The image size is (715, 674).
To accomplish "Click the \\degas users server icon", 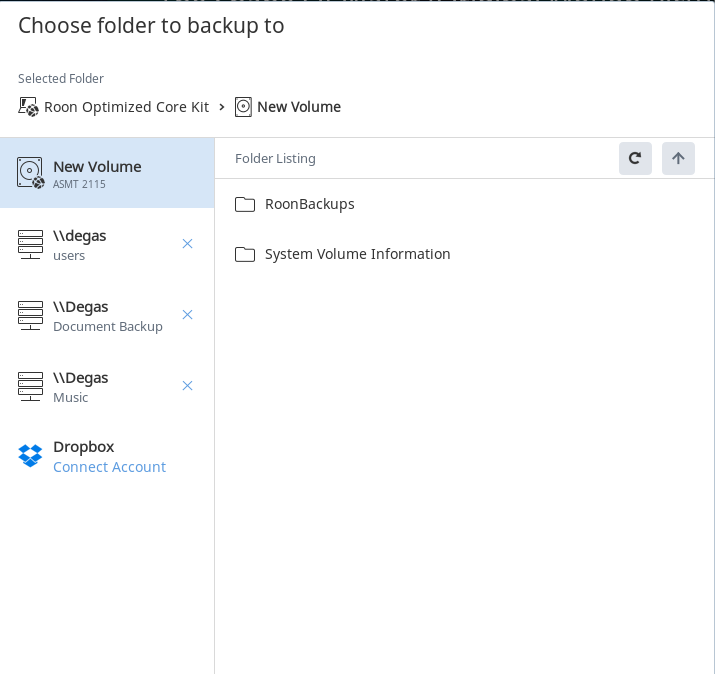I will [x=31, y=244].
